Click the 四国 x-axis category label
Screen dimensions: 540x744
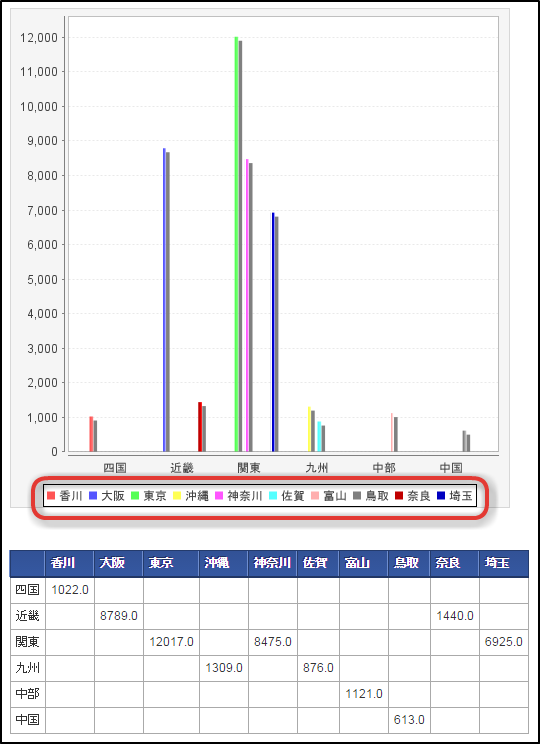pos(115,468)
